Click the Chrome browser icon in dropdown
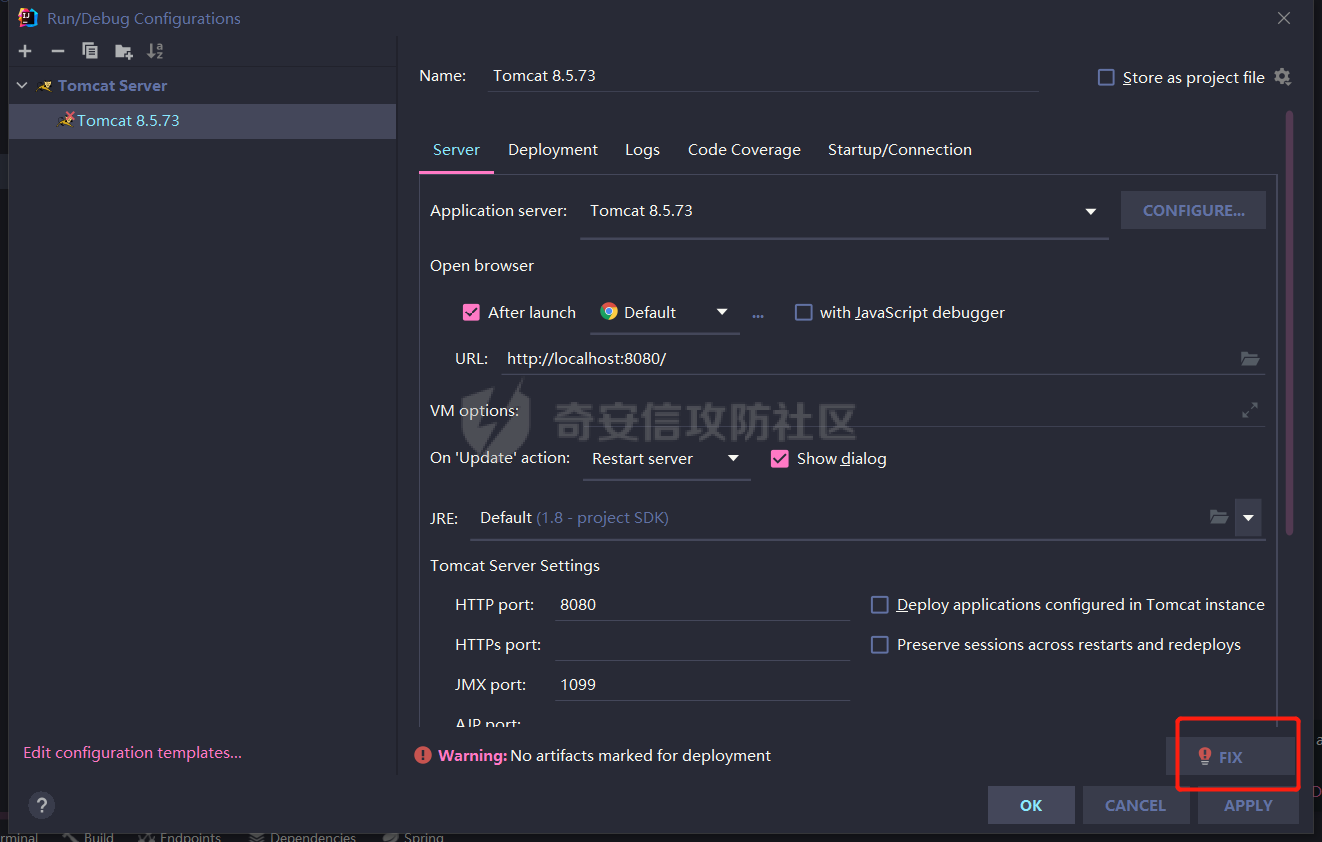 (609, 312)
